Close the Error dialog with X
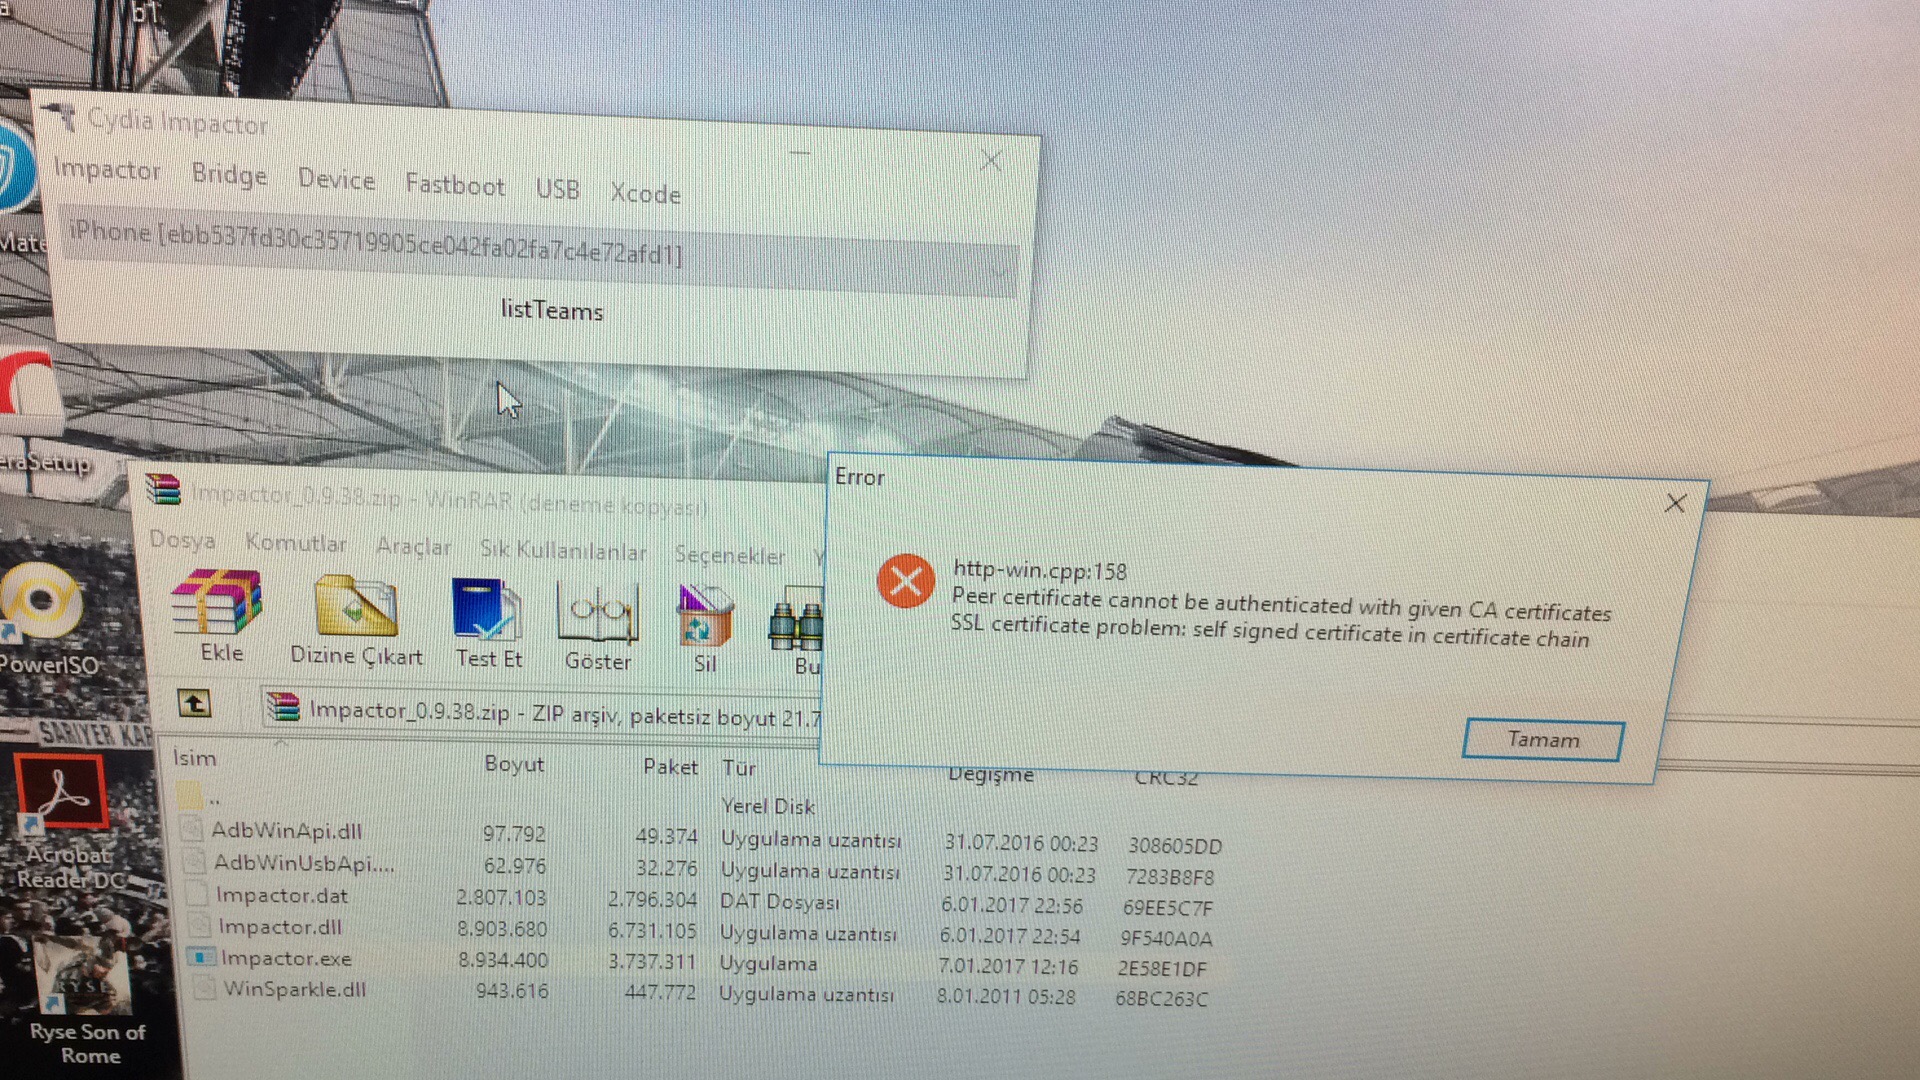 1675,503
